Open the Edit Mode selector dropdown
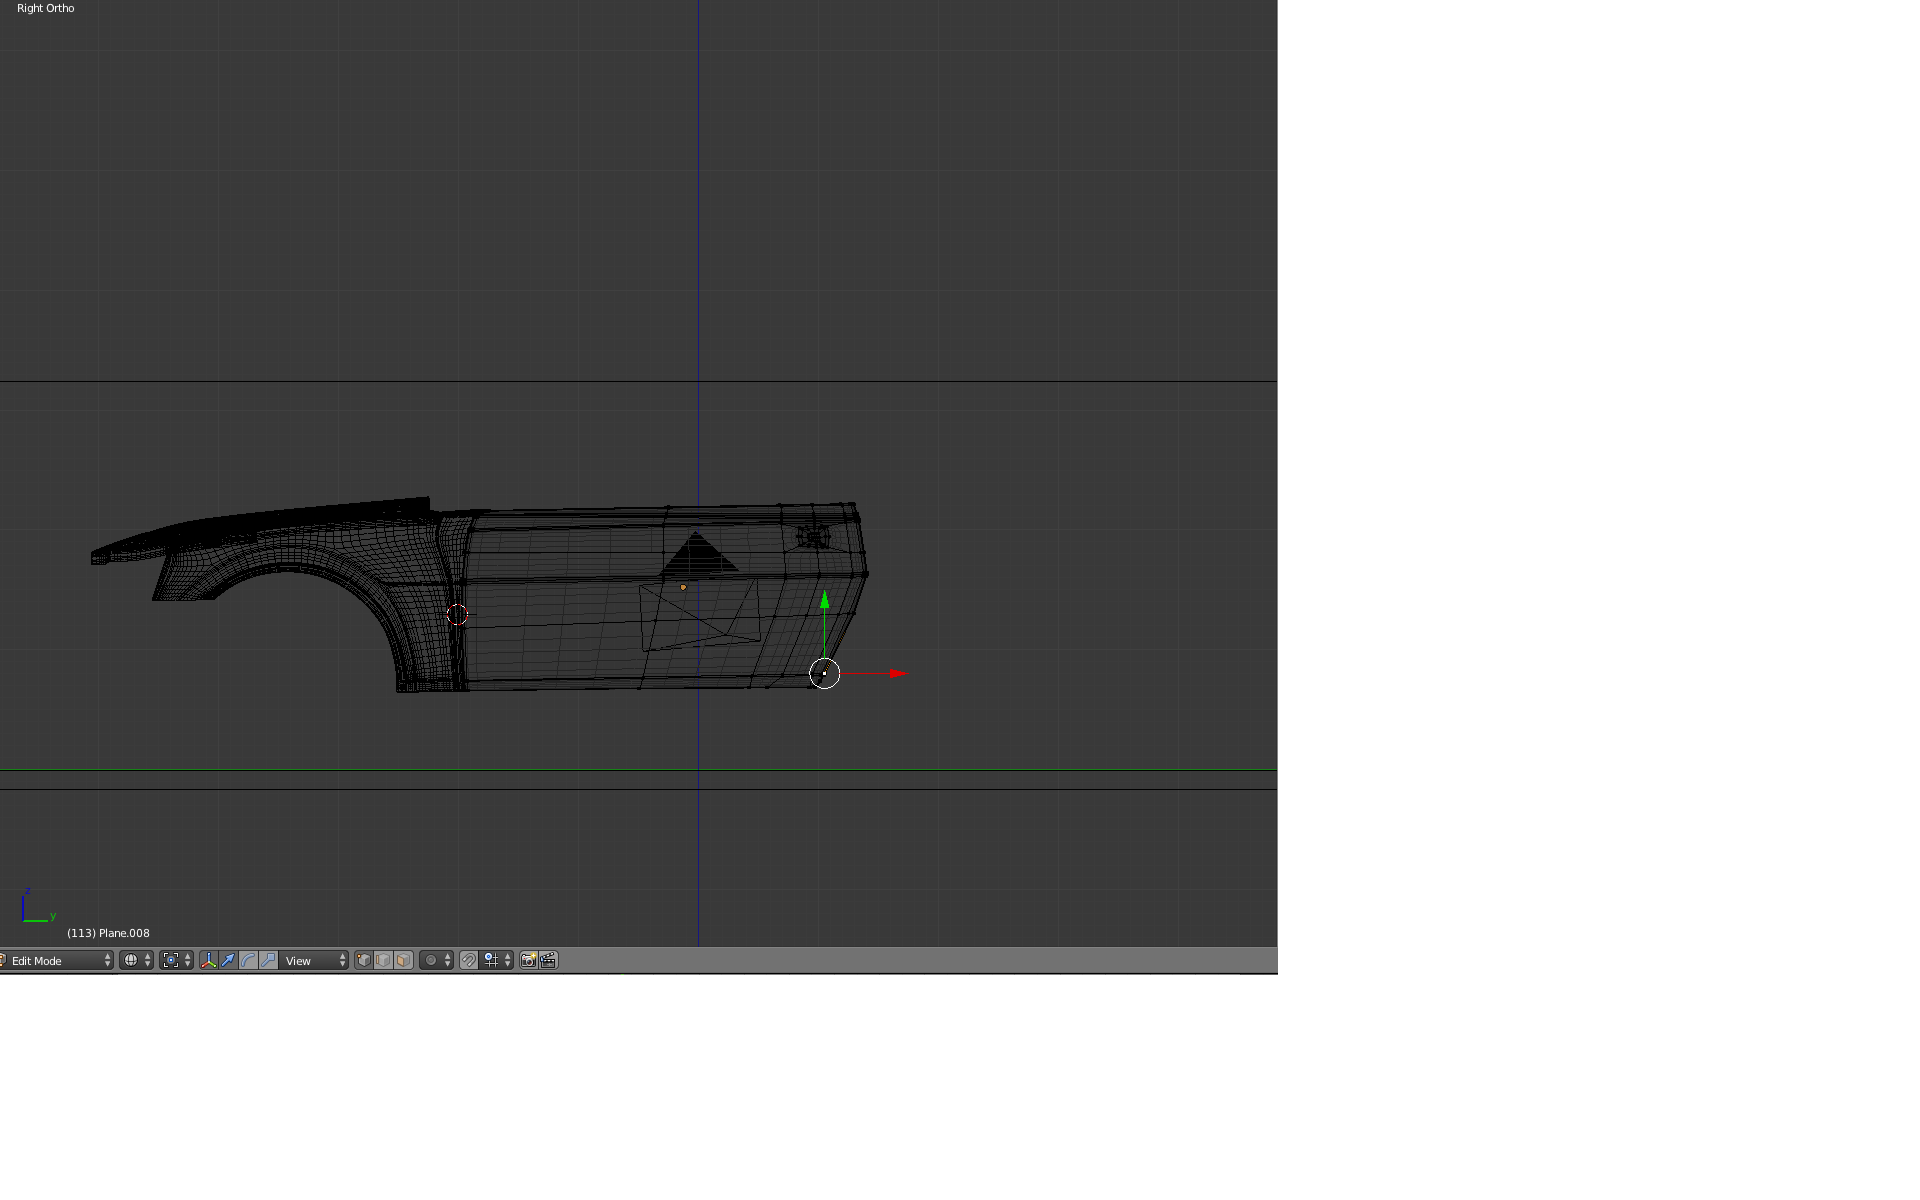Image resolution: width=1920 pixels, height=1200 pixels. [57, 961]
